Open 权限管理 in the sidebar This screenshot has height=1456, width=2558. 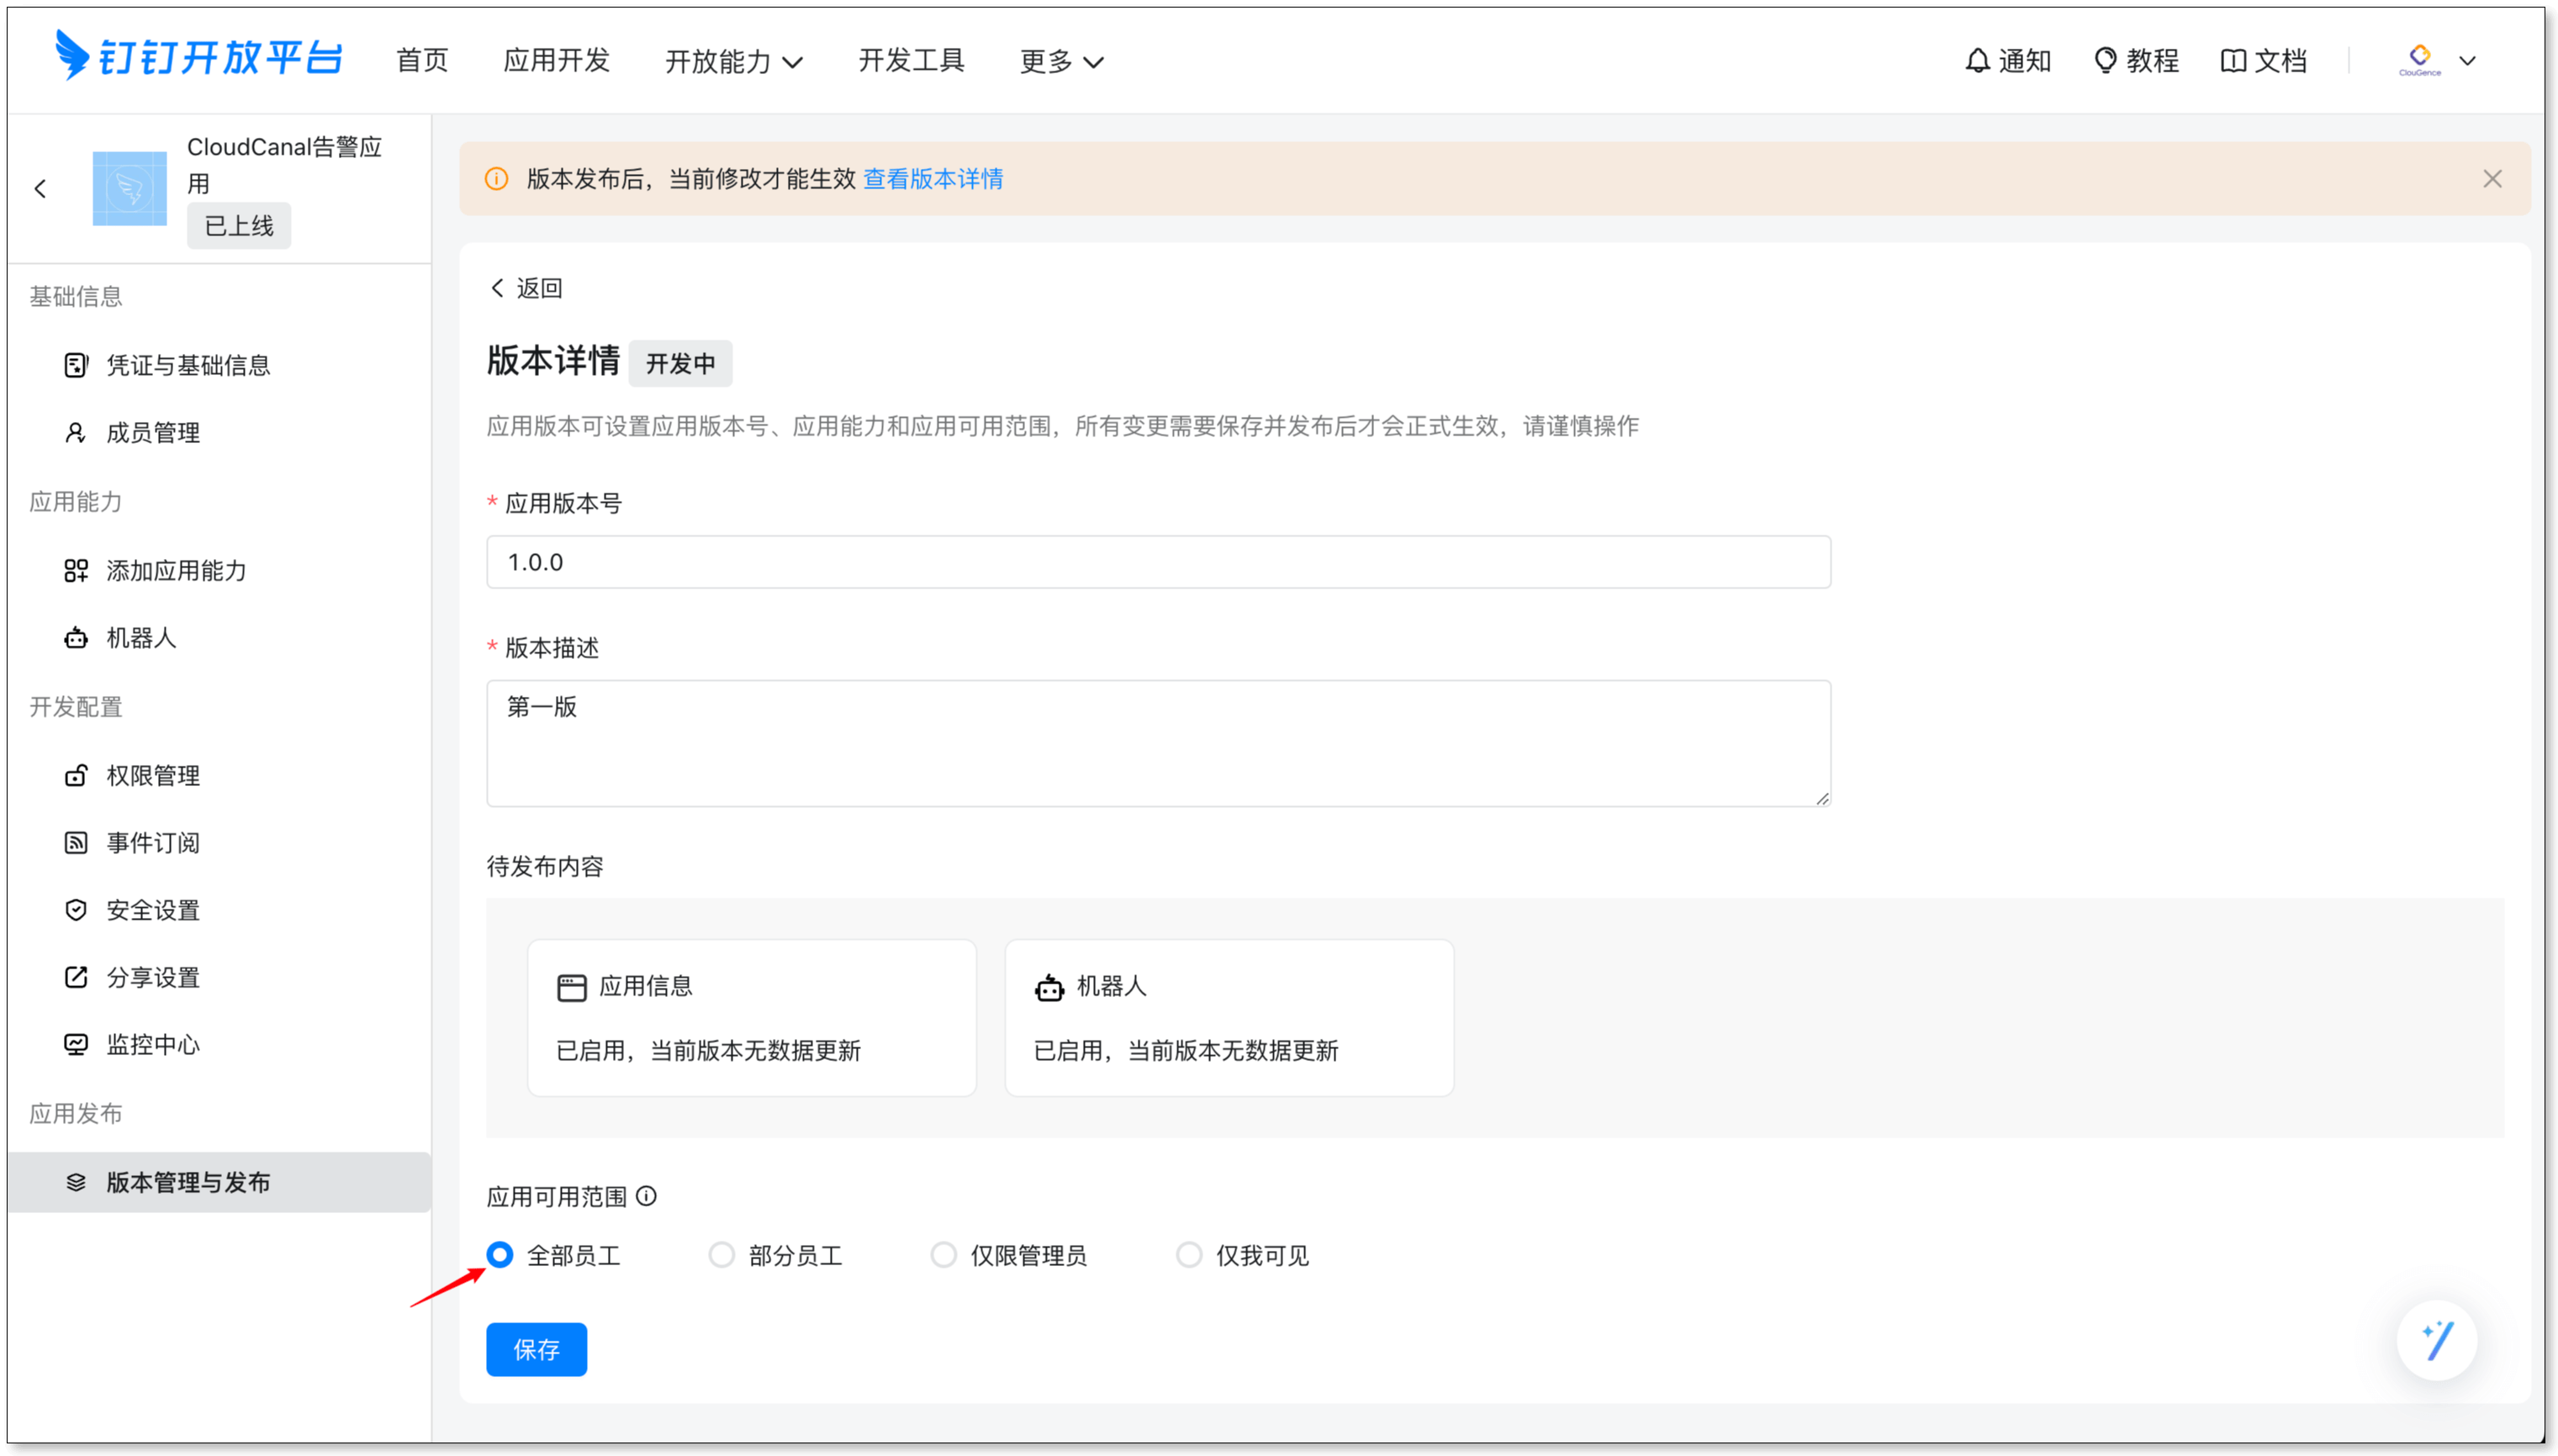[x=153, y=776]
